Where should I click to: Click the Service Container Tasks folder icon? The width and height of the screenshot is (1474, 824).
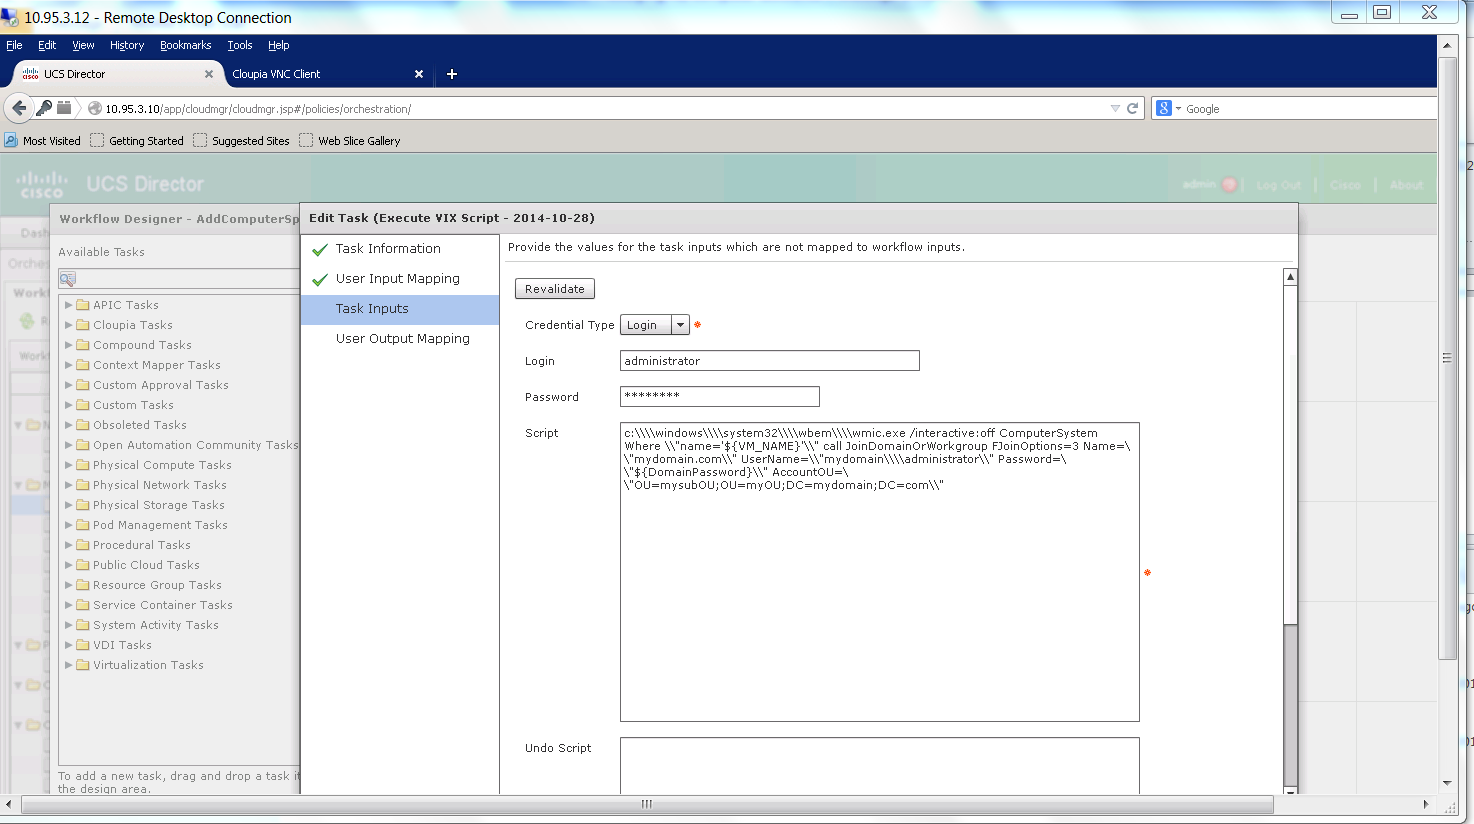pos(83,605)
